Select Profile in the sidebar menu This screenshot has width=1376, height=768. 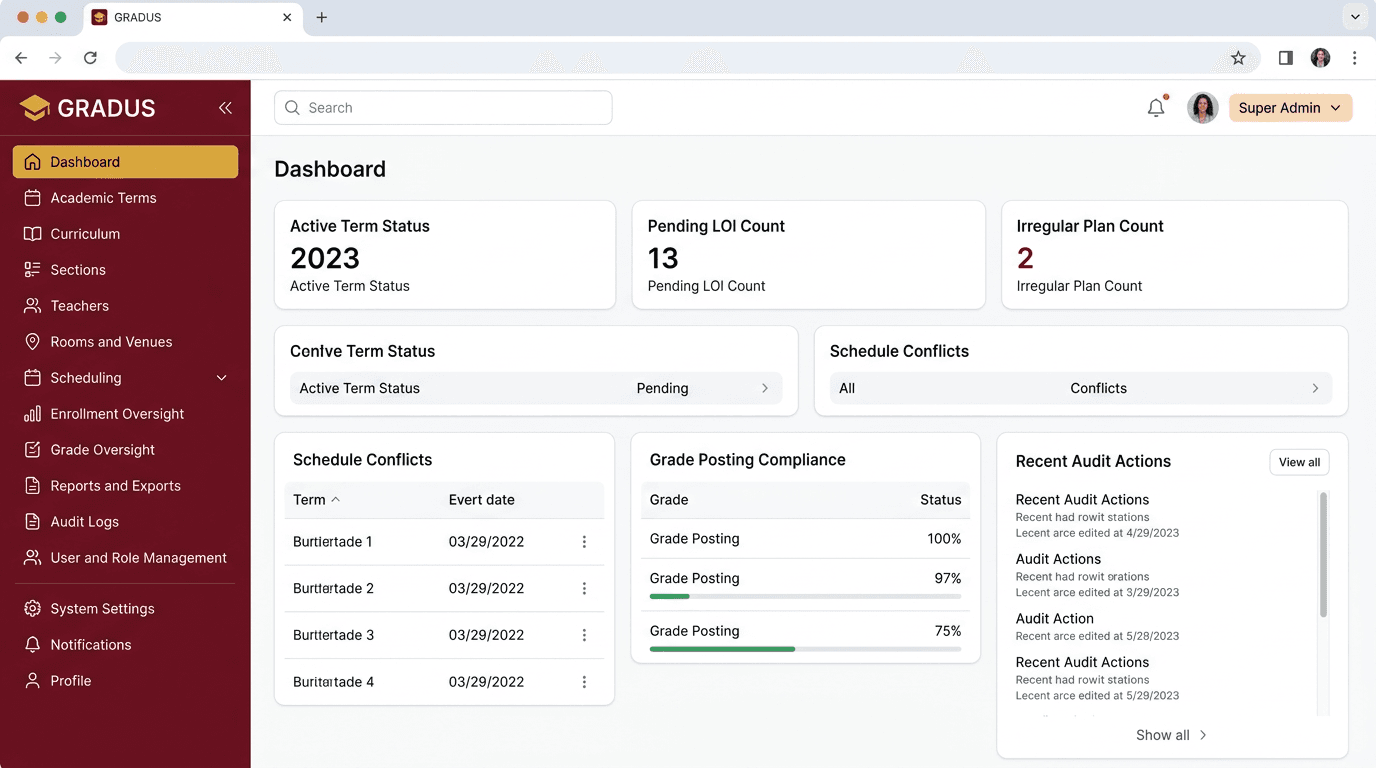(x=71, y=680)
